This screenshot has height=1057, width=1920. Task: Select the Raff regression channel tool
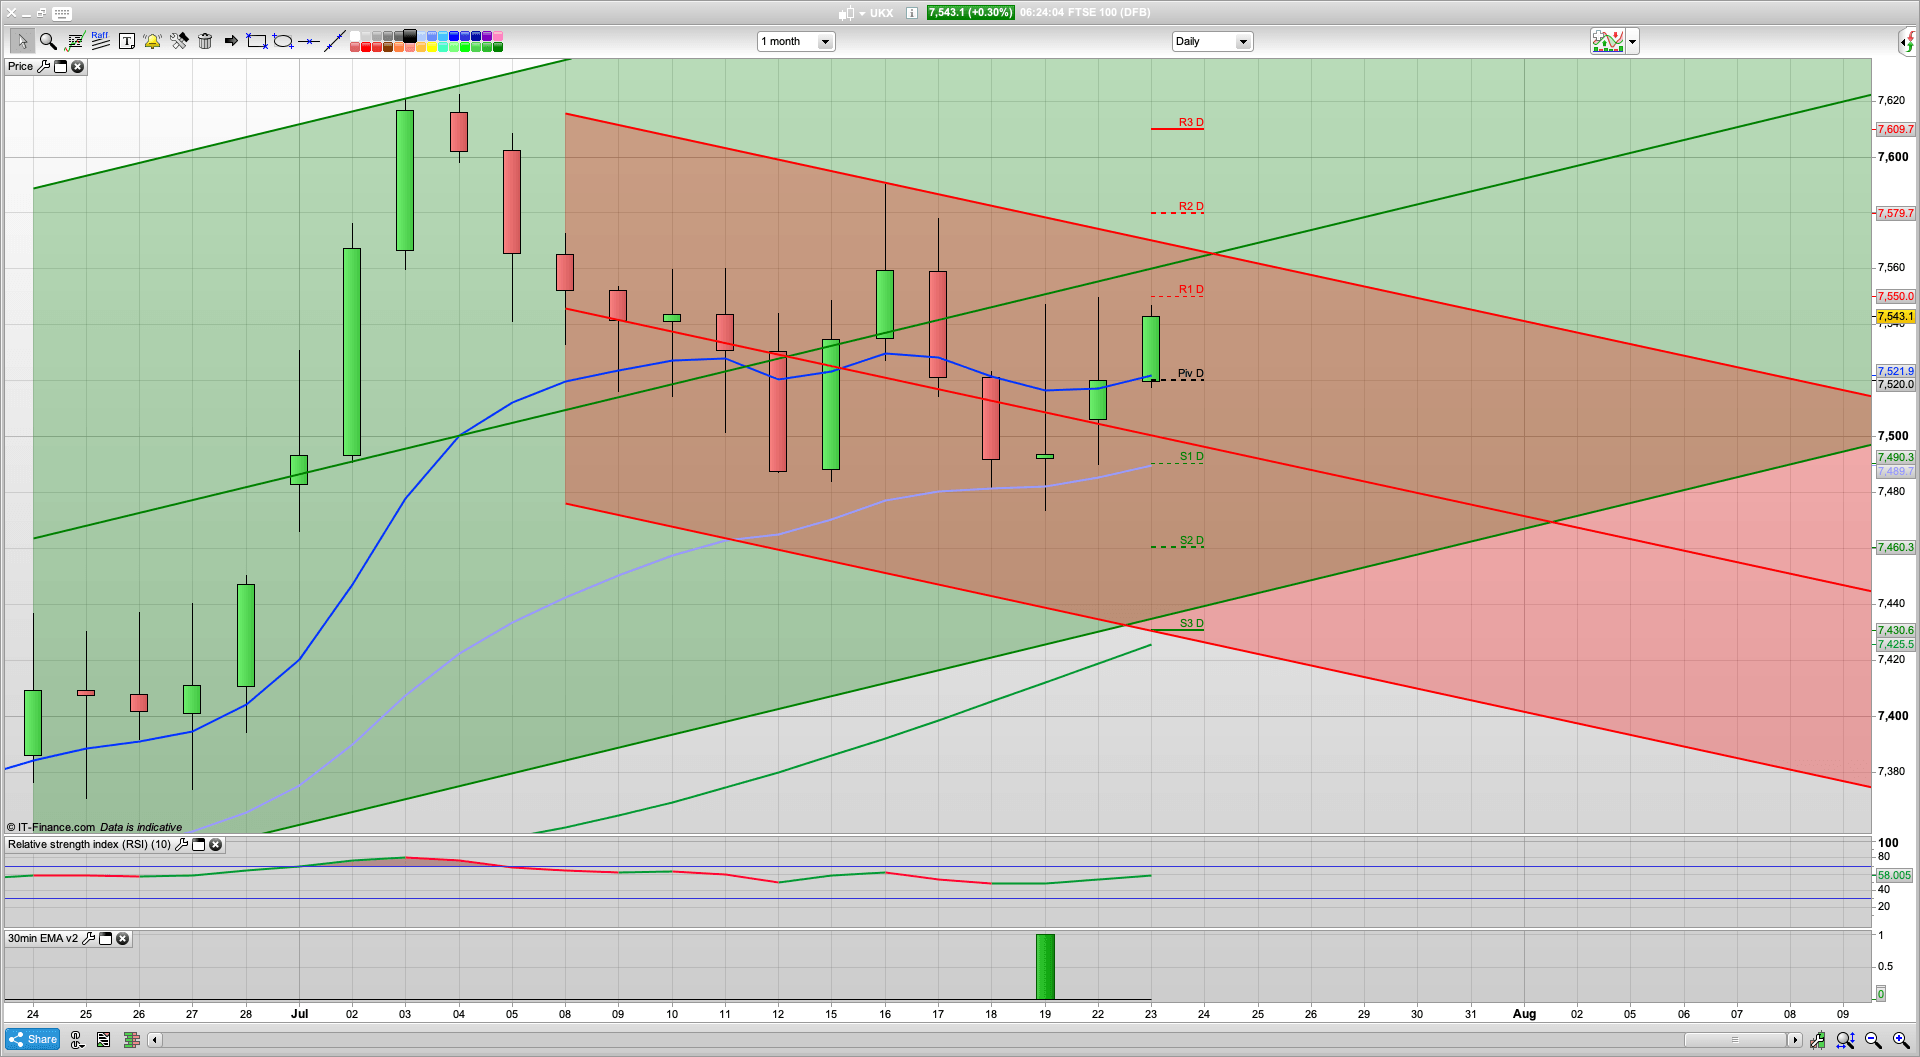click(100, 40)
